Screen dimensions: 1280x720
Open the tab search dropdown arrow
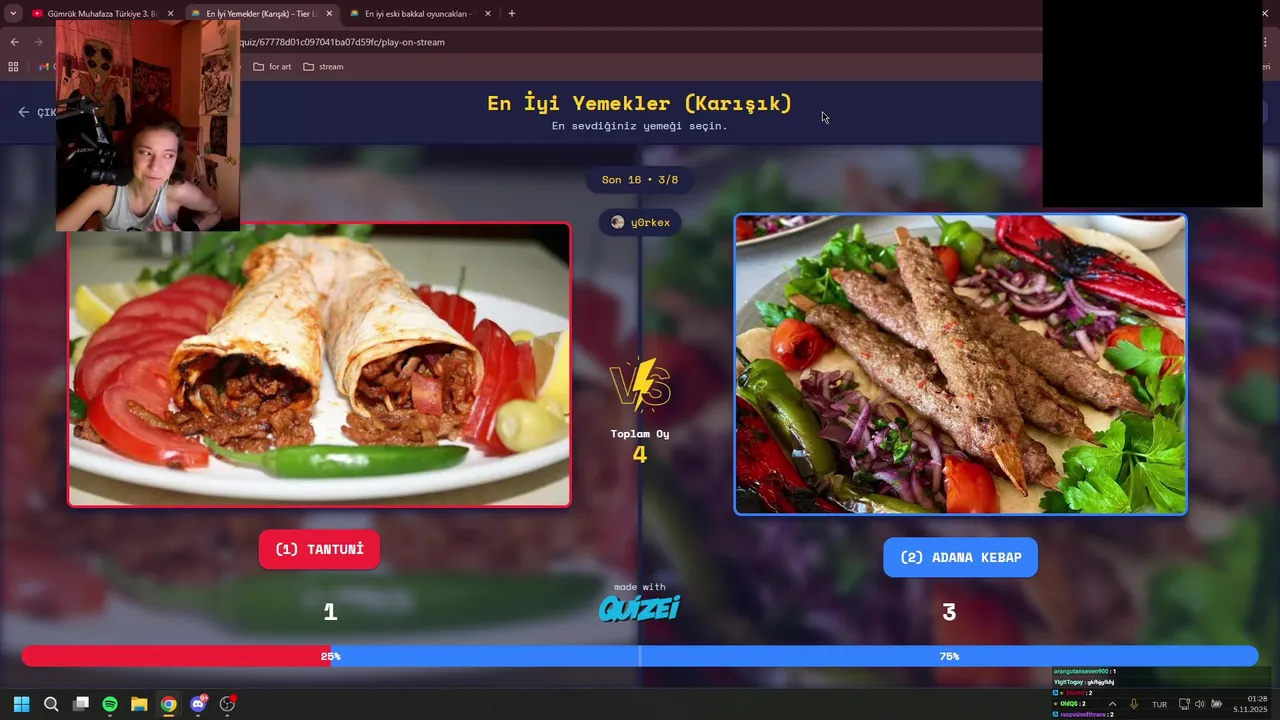(x=13, y=14)
